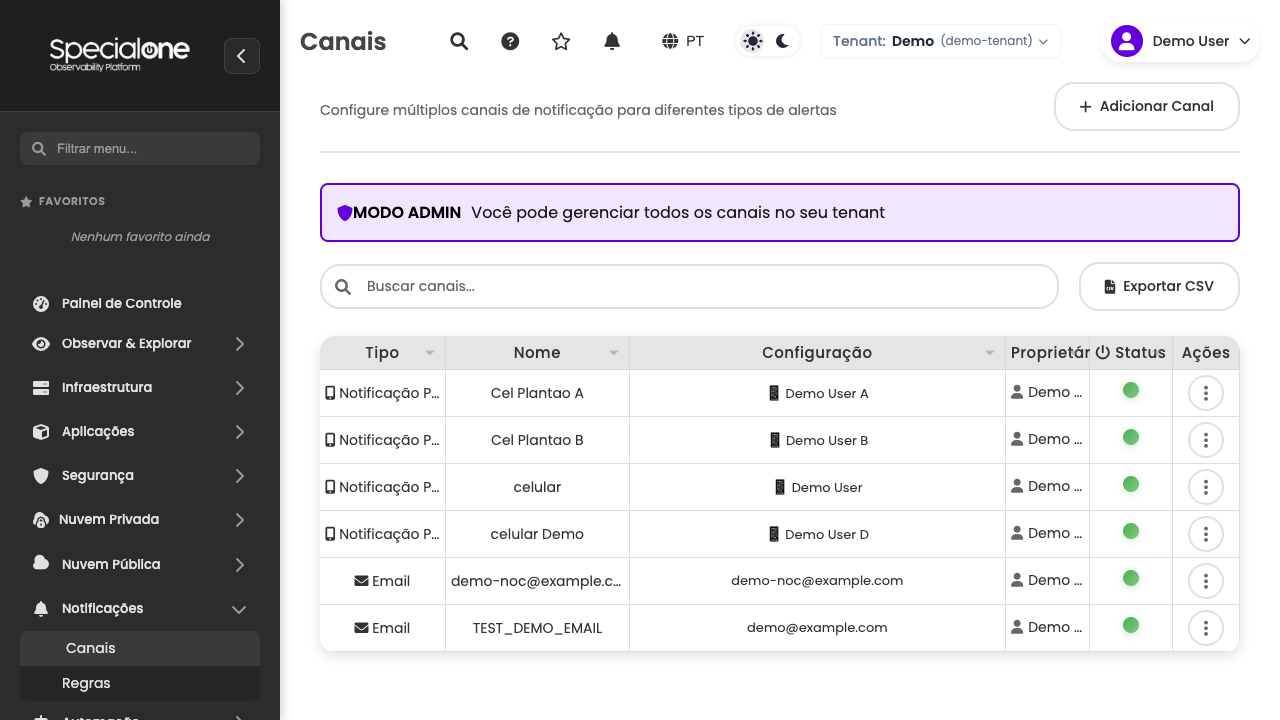
Task: Click the SpecialOne logo in the sidebar
Action: point(119,54)
